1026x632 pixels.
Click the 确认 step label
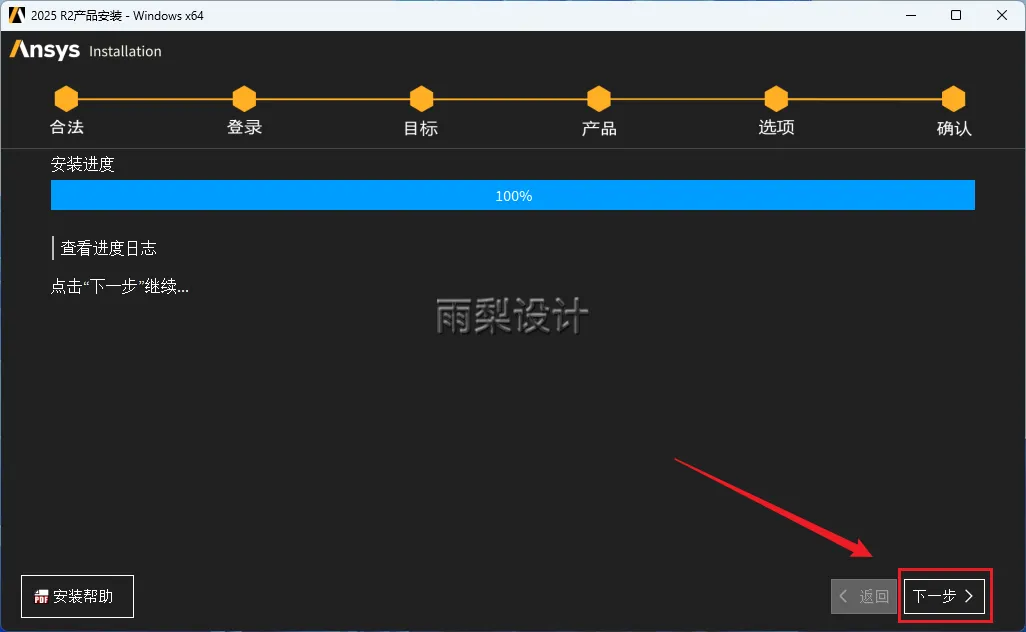click(954, 128)
